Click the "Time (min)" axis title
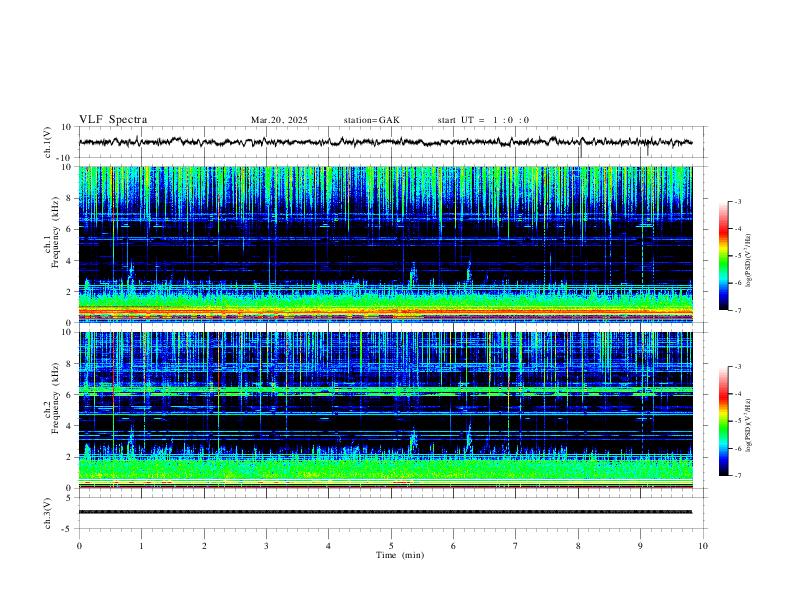This screenshot has height=612, width=792. [x=400, y=555]
